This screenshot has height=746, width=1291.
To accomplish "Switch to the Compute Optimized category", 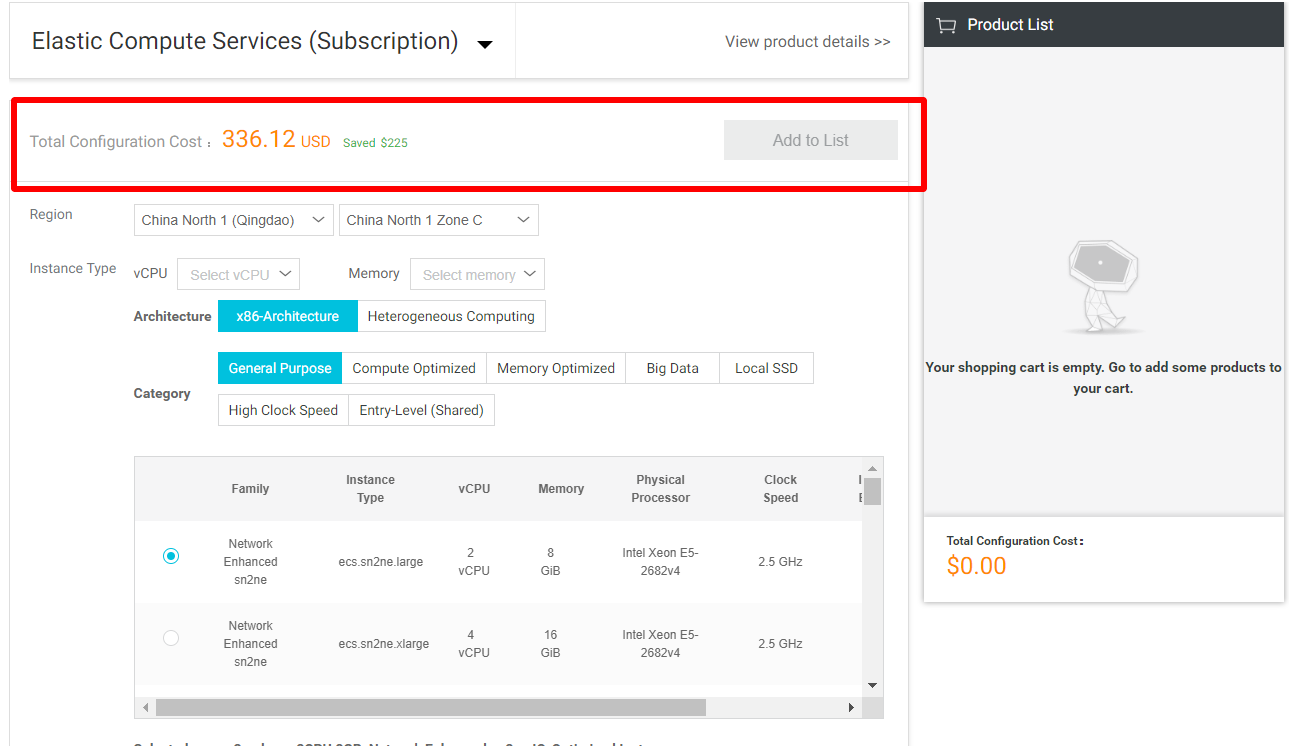I will click(413, 367).
